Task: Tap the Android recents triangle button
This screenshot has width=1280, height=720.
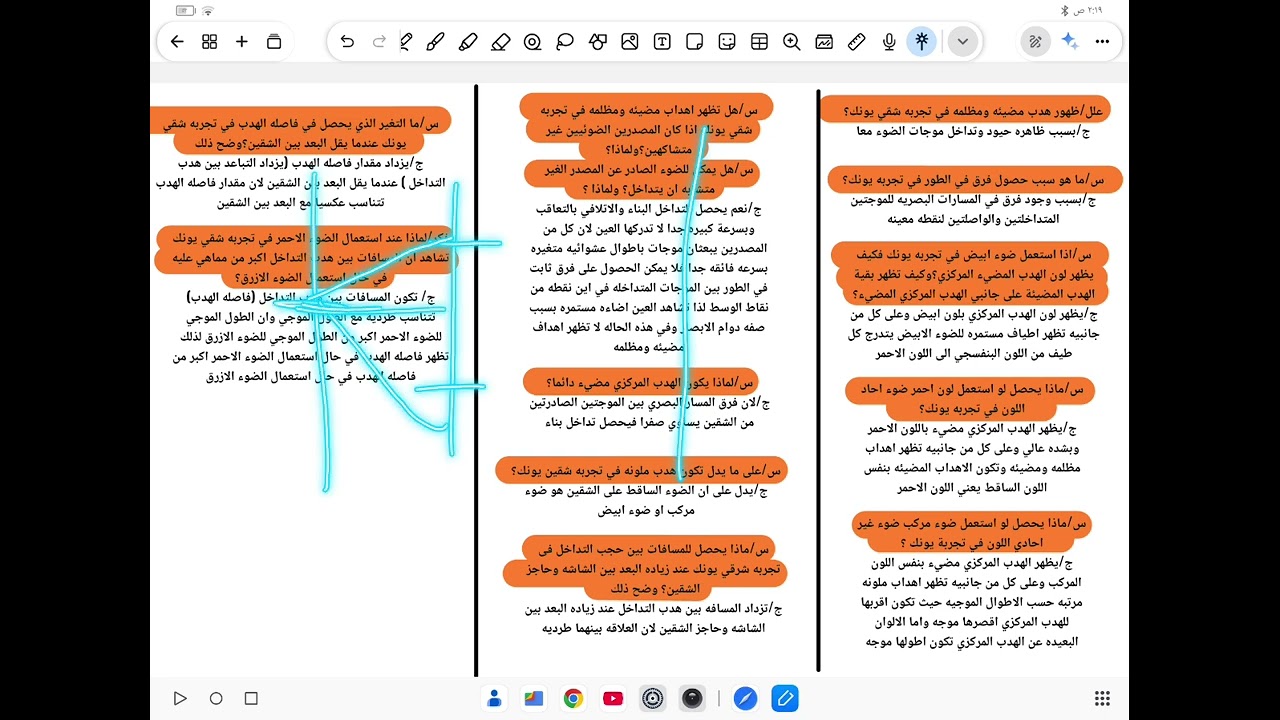Action: tap(180, 698)
